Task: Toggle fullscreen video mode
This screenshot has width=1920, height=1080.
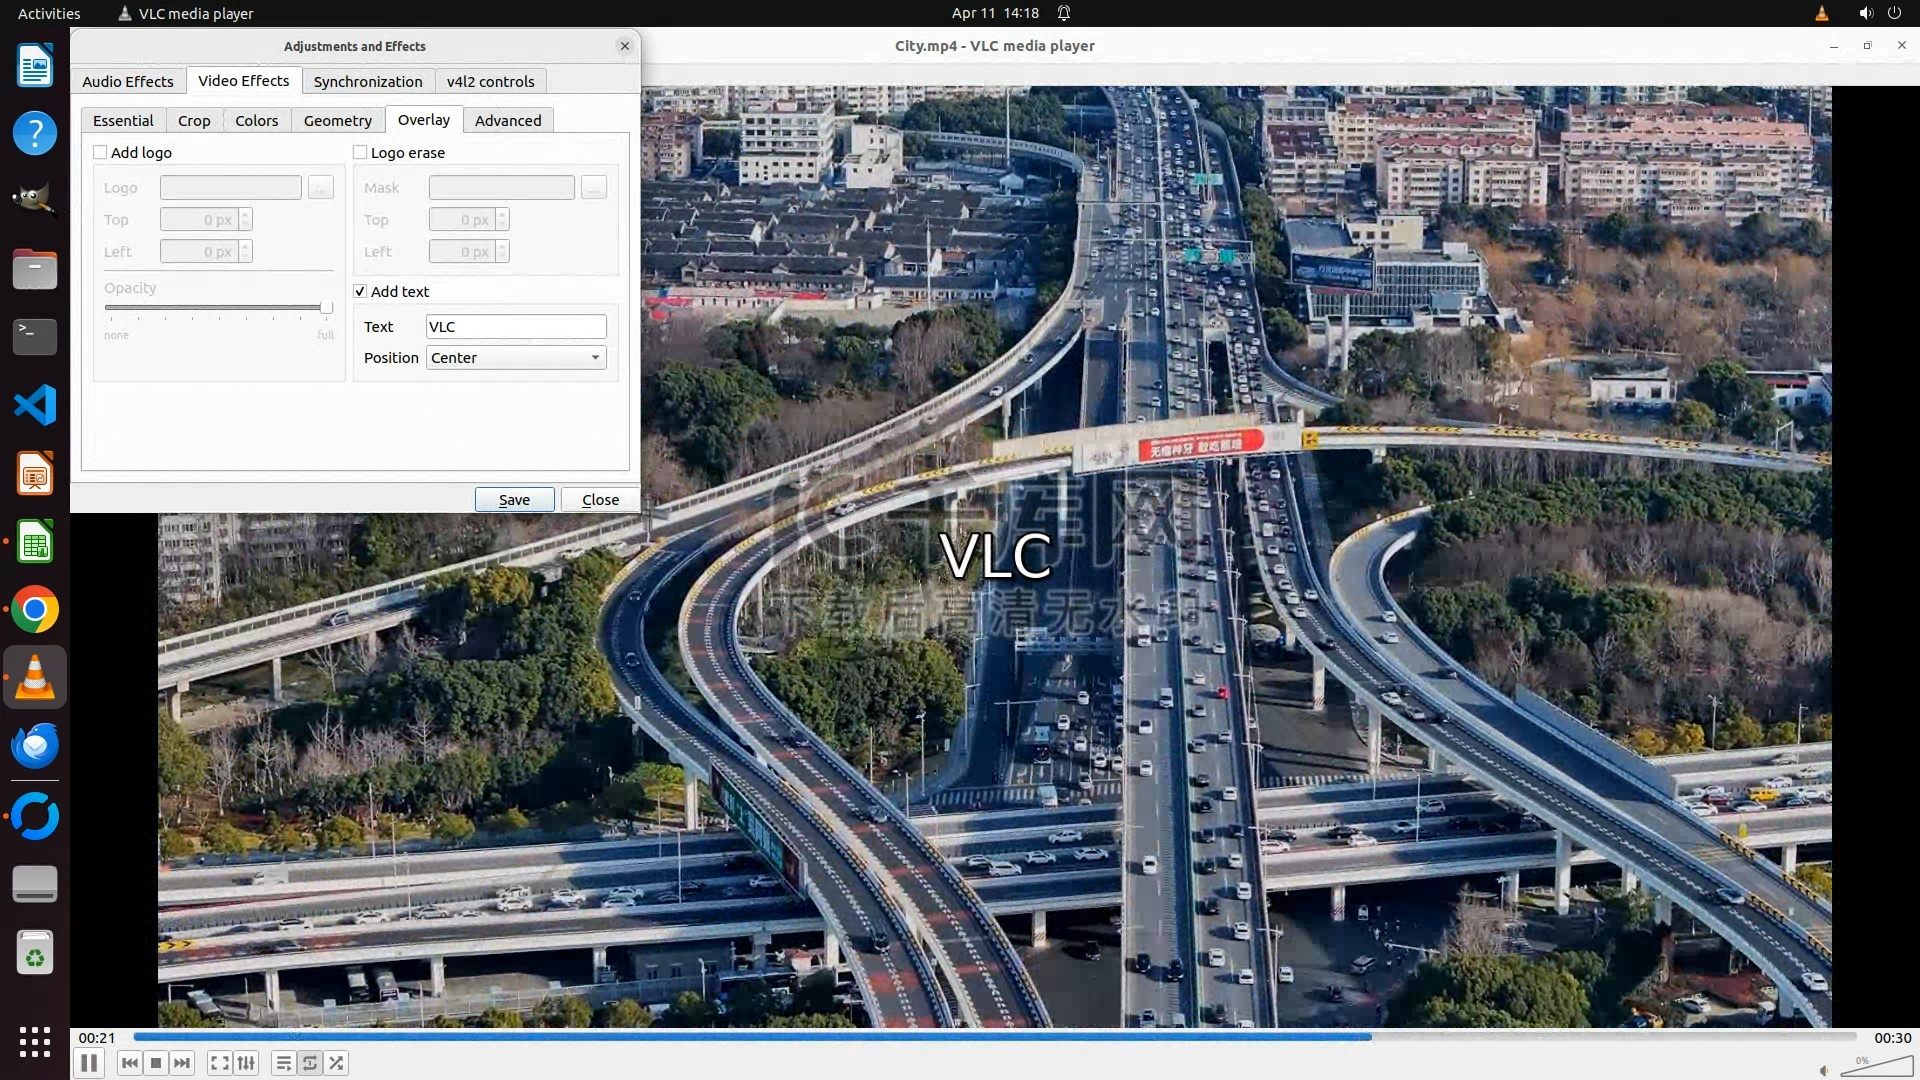Action: pyautogui.click(x=220, y=1063)
